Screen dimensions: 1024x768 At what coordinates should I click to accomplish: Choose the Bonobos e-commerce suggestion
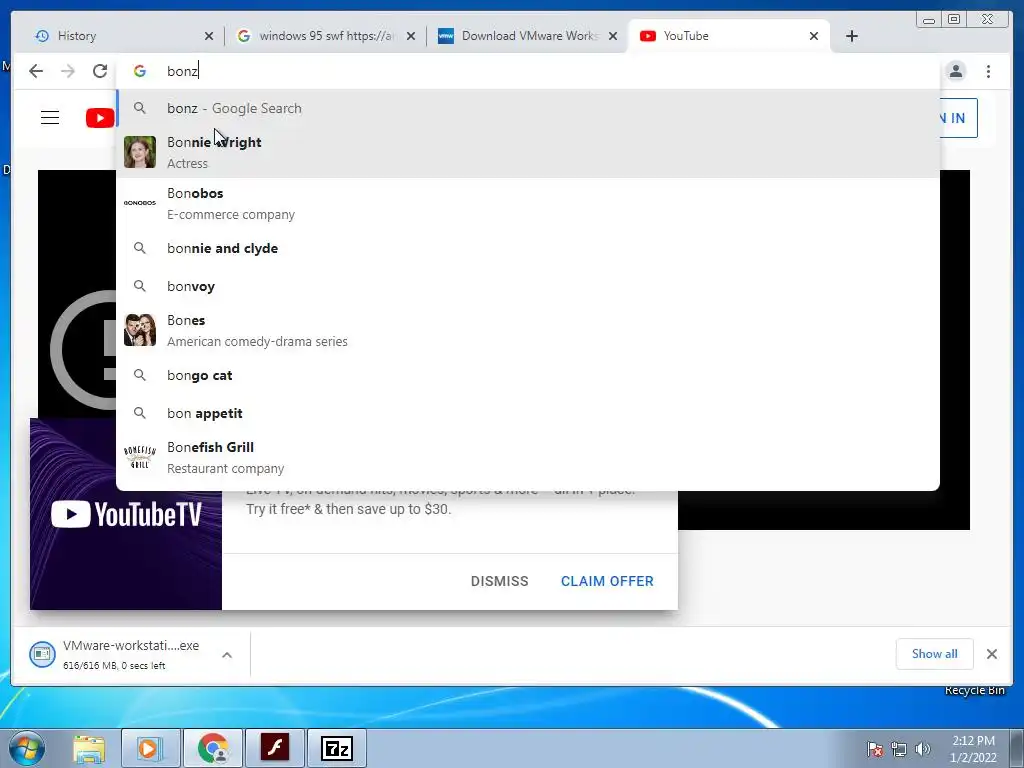point(528,203)
